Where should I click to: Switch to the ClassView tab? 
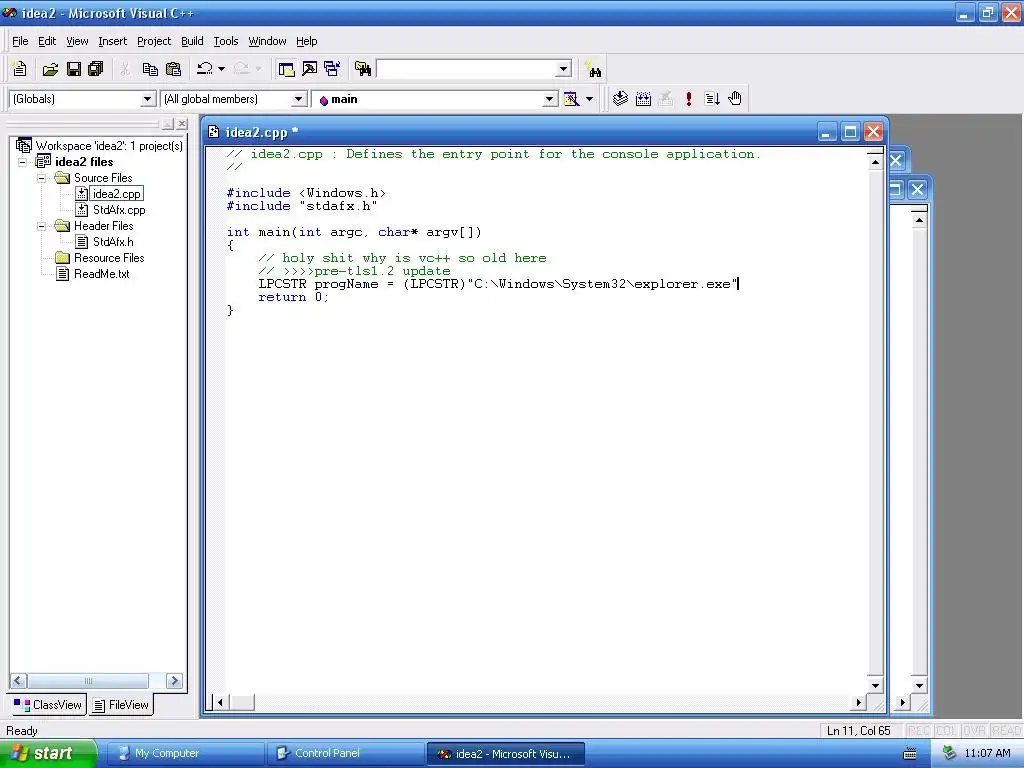point(48,705)
